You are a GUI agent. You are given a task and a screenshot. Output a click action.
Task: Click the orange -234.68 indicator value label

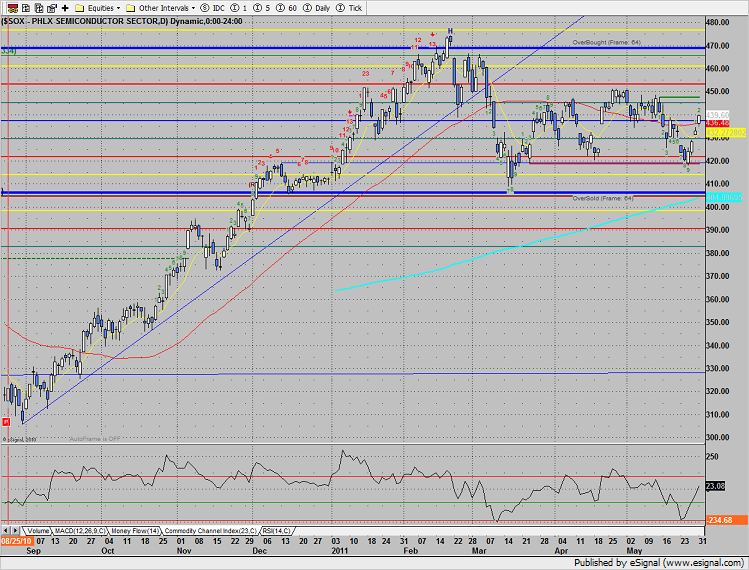click(x=727, y=520)
